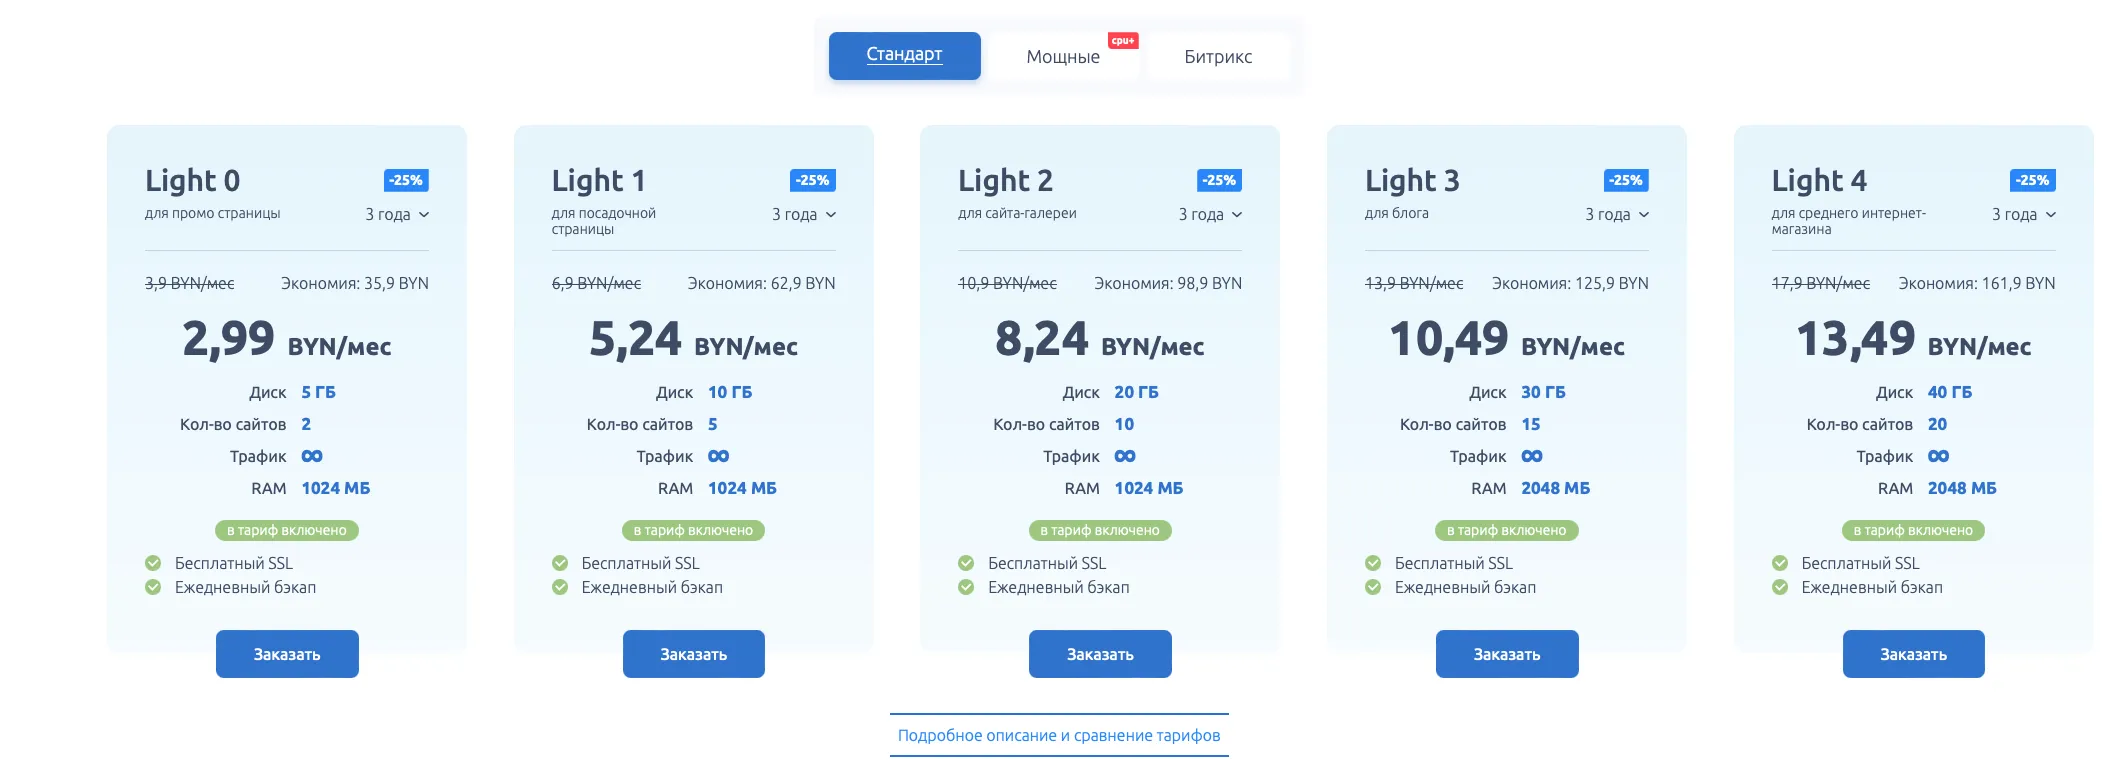Change the term dropdown on the Light 1 plan

804,214
